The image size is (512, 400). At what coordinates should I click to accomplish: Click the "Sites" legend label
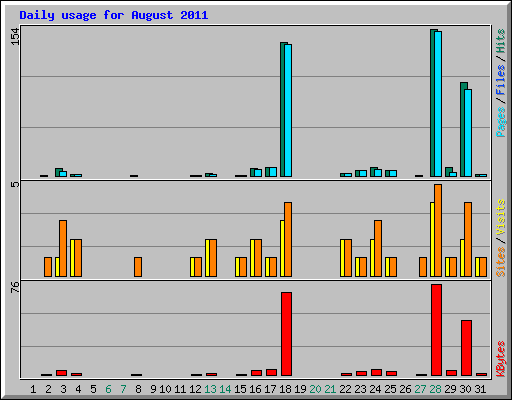(501, 262)
